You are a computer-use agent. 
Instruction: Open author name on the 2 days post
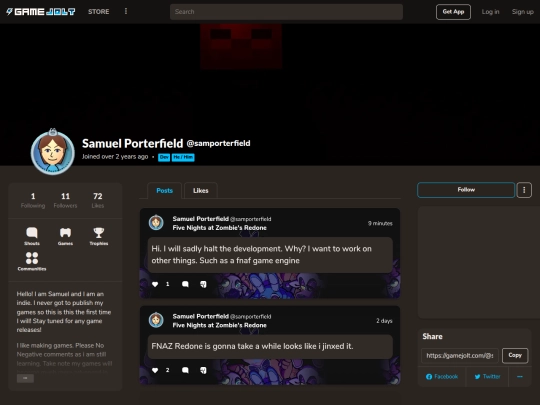click(200, 316)
